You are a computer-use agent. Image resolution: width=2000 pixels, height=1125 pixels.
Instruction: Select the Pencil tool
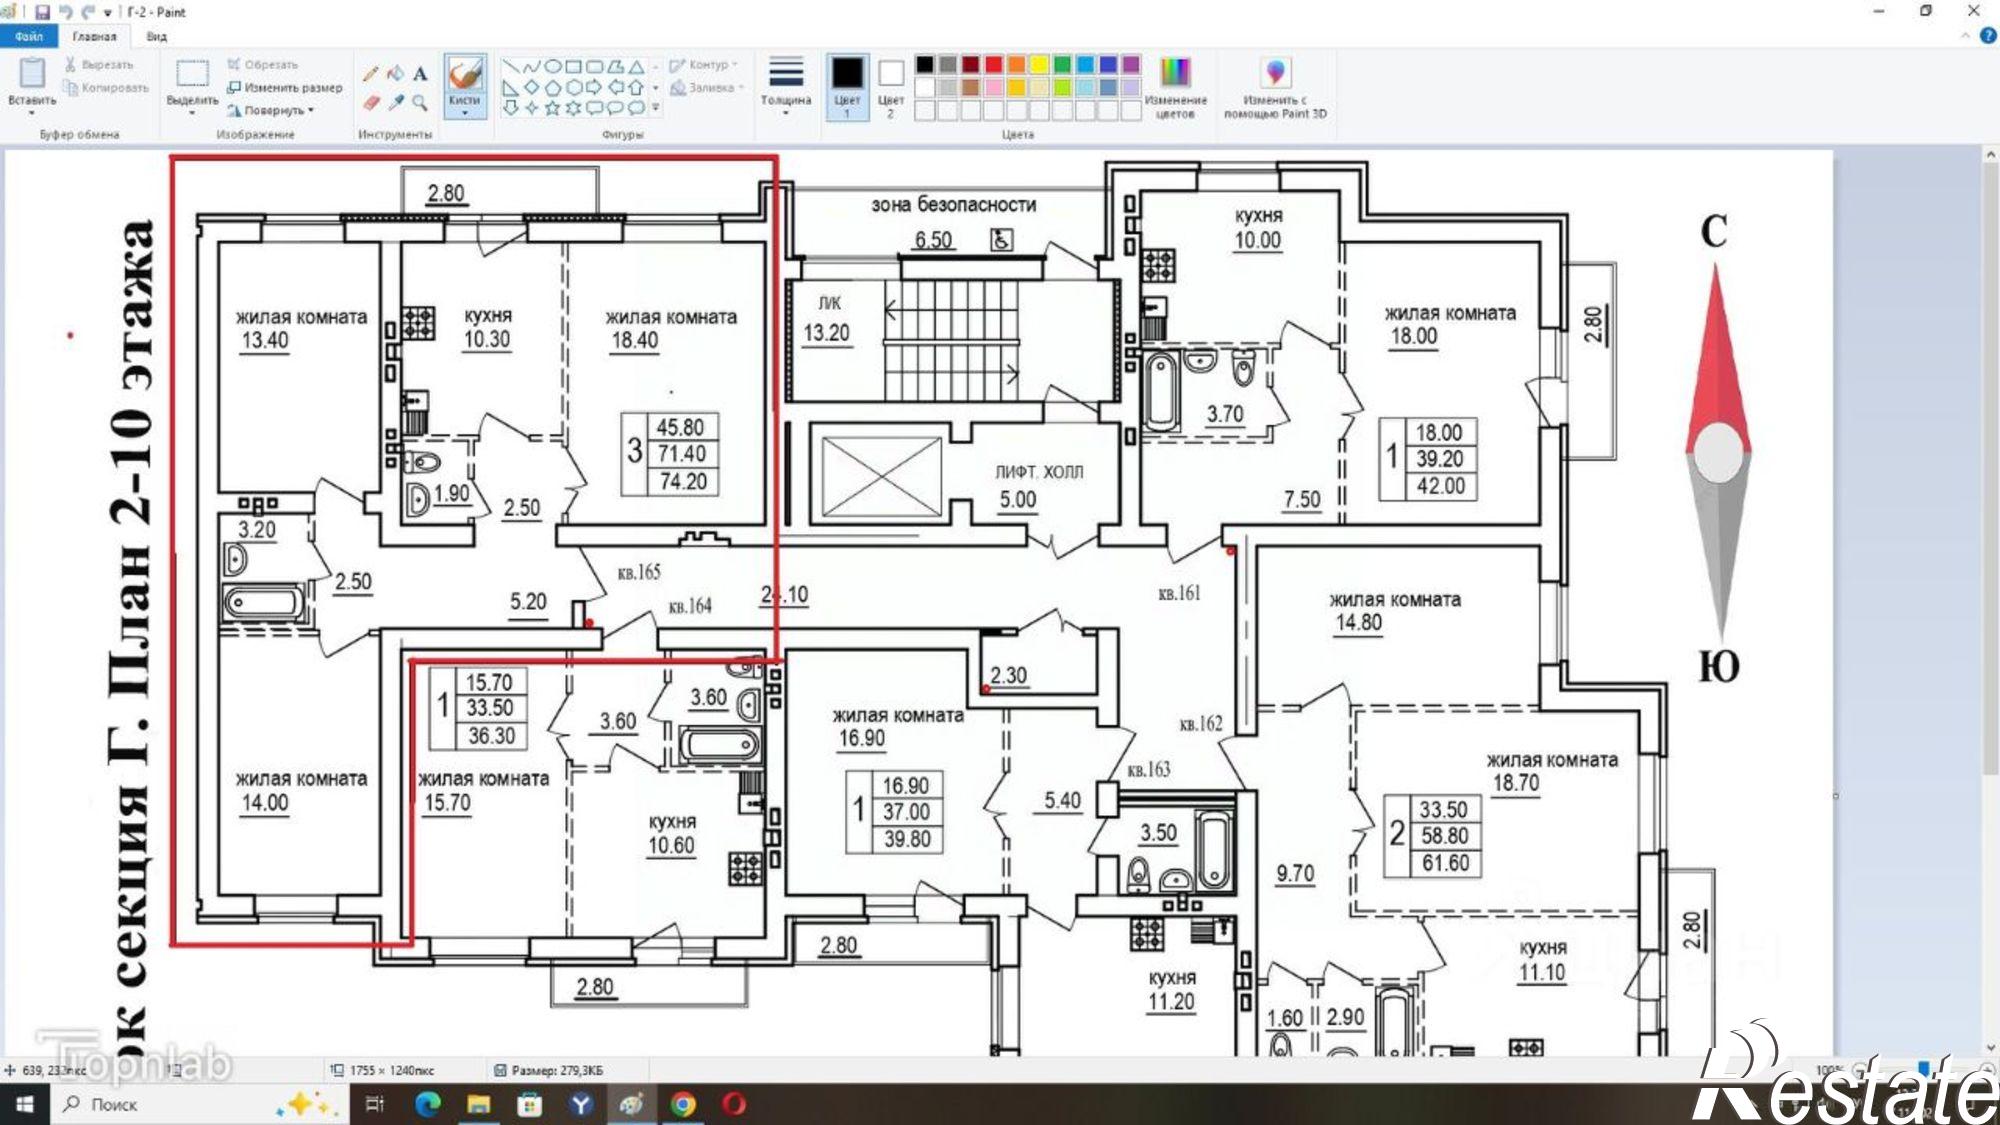tap(371, 73)
